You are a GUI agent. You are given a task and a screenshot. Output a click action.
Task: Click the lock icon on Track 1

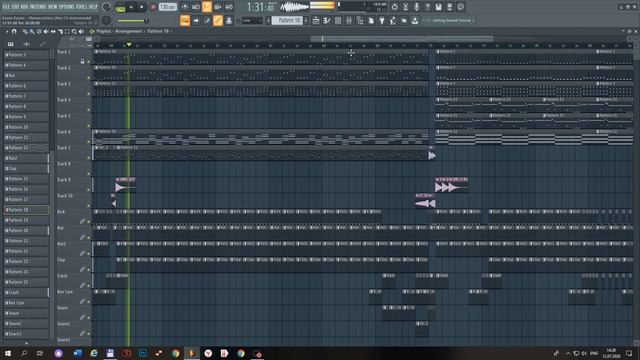pos(82,61)
